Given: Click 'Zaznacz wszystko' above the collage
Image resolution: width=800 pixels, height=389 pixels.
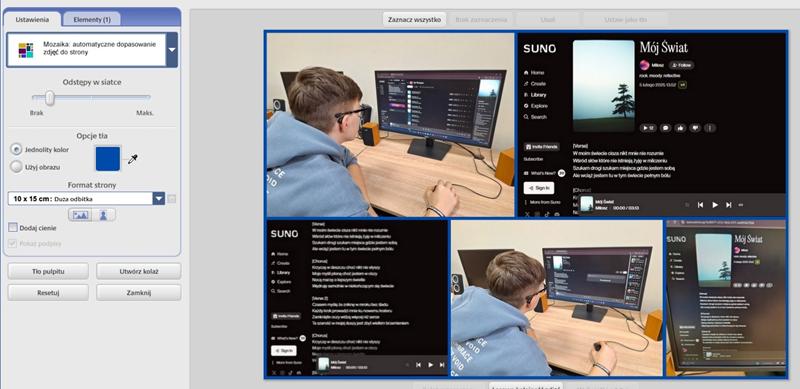Looking at the screenshot, I should coord(414,19).
